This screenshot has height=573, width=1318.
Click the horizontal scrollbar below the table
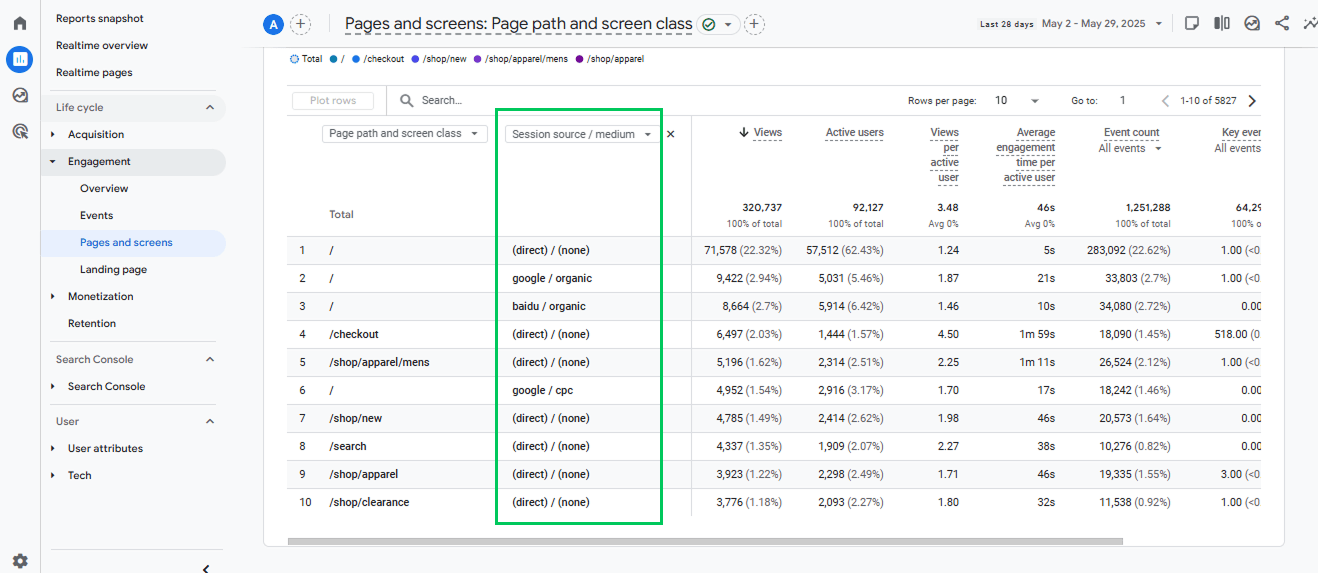[x=705, y=541]
